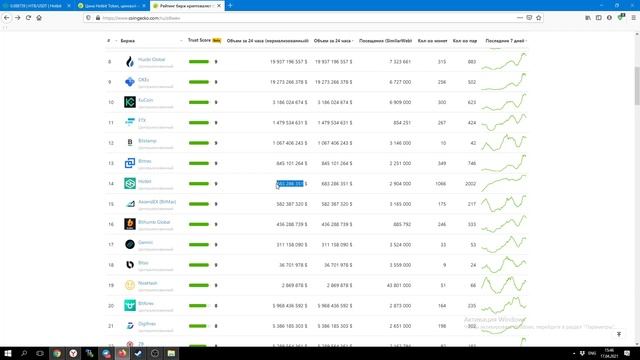Click the Huobi Global flame logo
640x360 pixels.
tap(130, 62)
